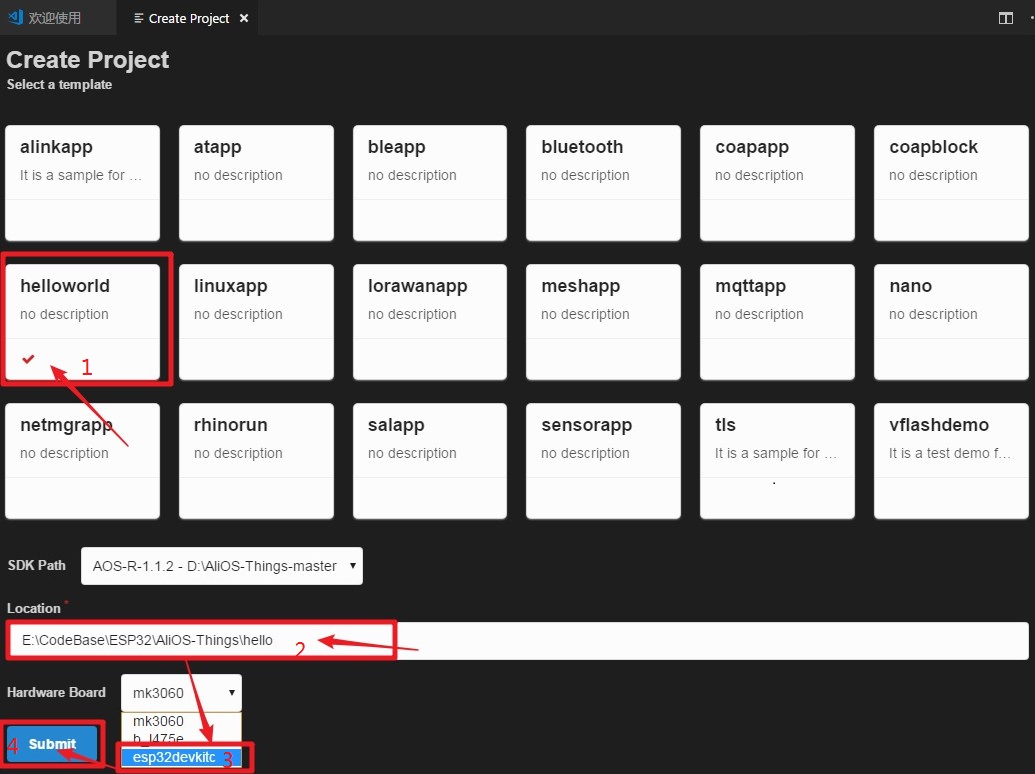
Task: Click the 'Select a template' subtitle
Action: (x=59, y=84)
